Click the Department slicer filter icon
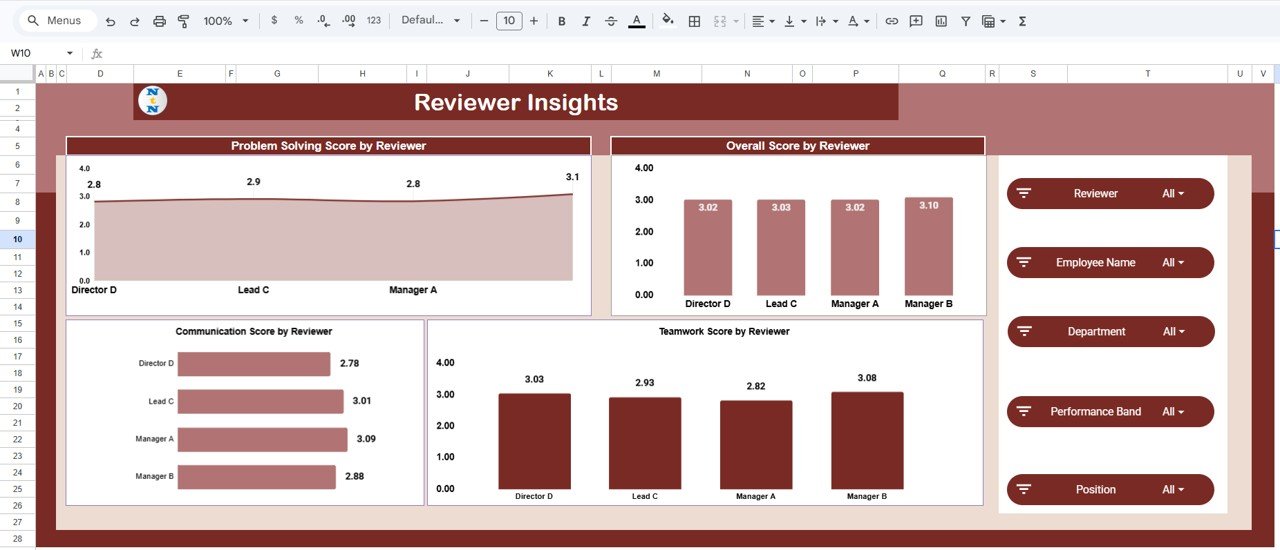1280x550 pixels. click(1023, 332)
